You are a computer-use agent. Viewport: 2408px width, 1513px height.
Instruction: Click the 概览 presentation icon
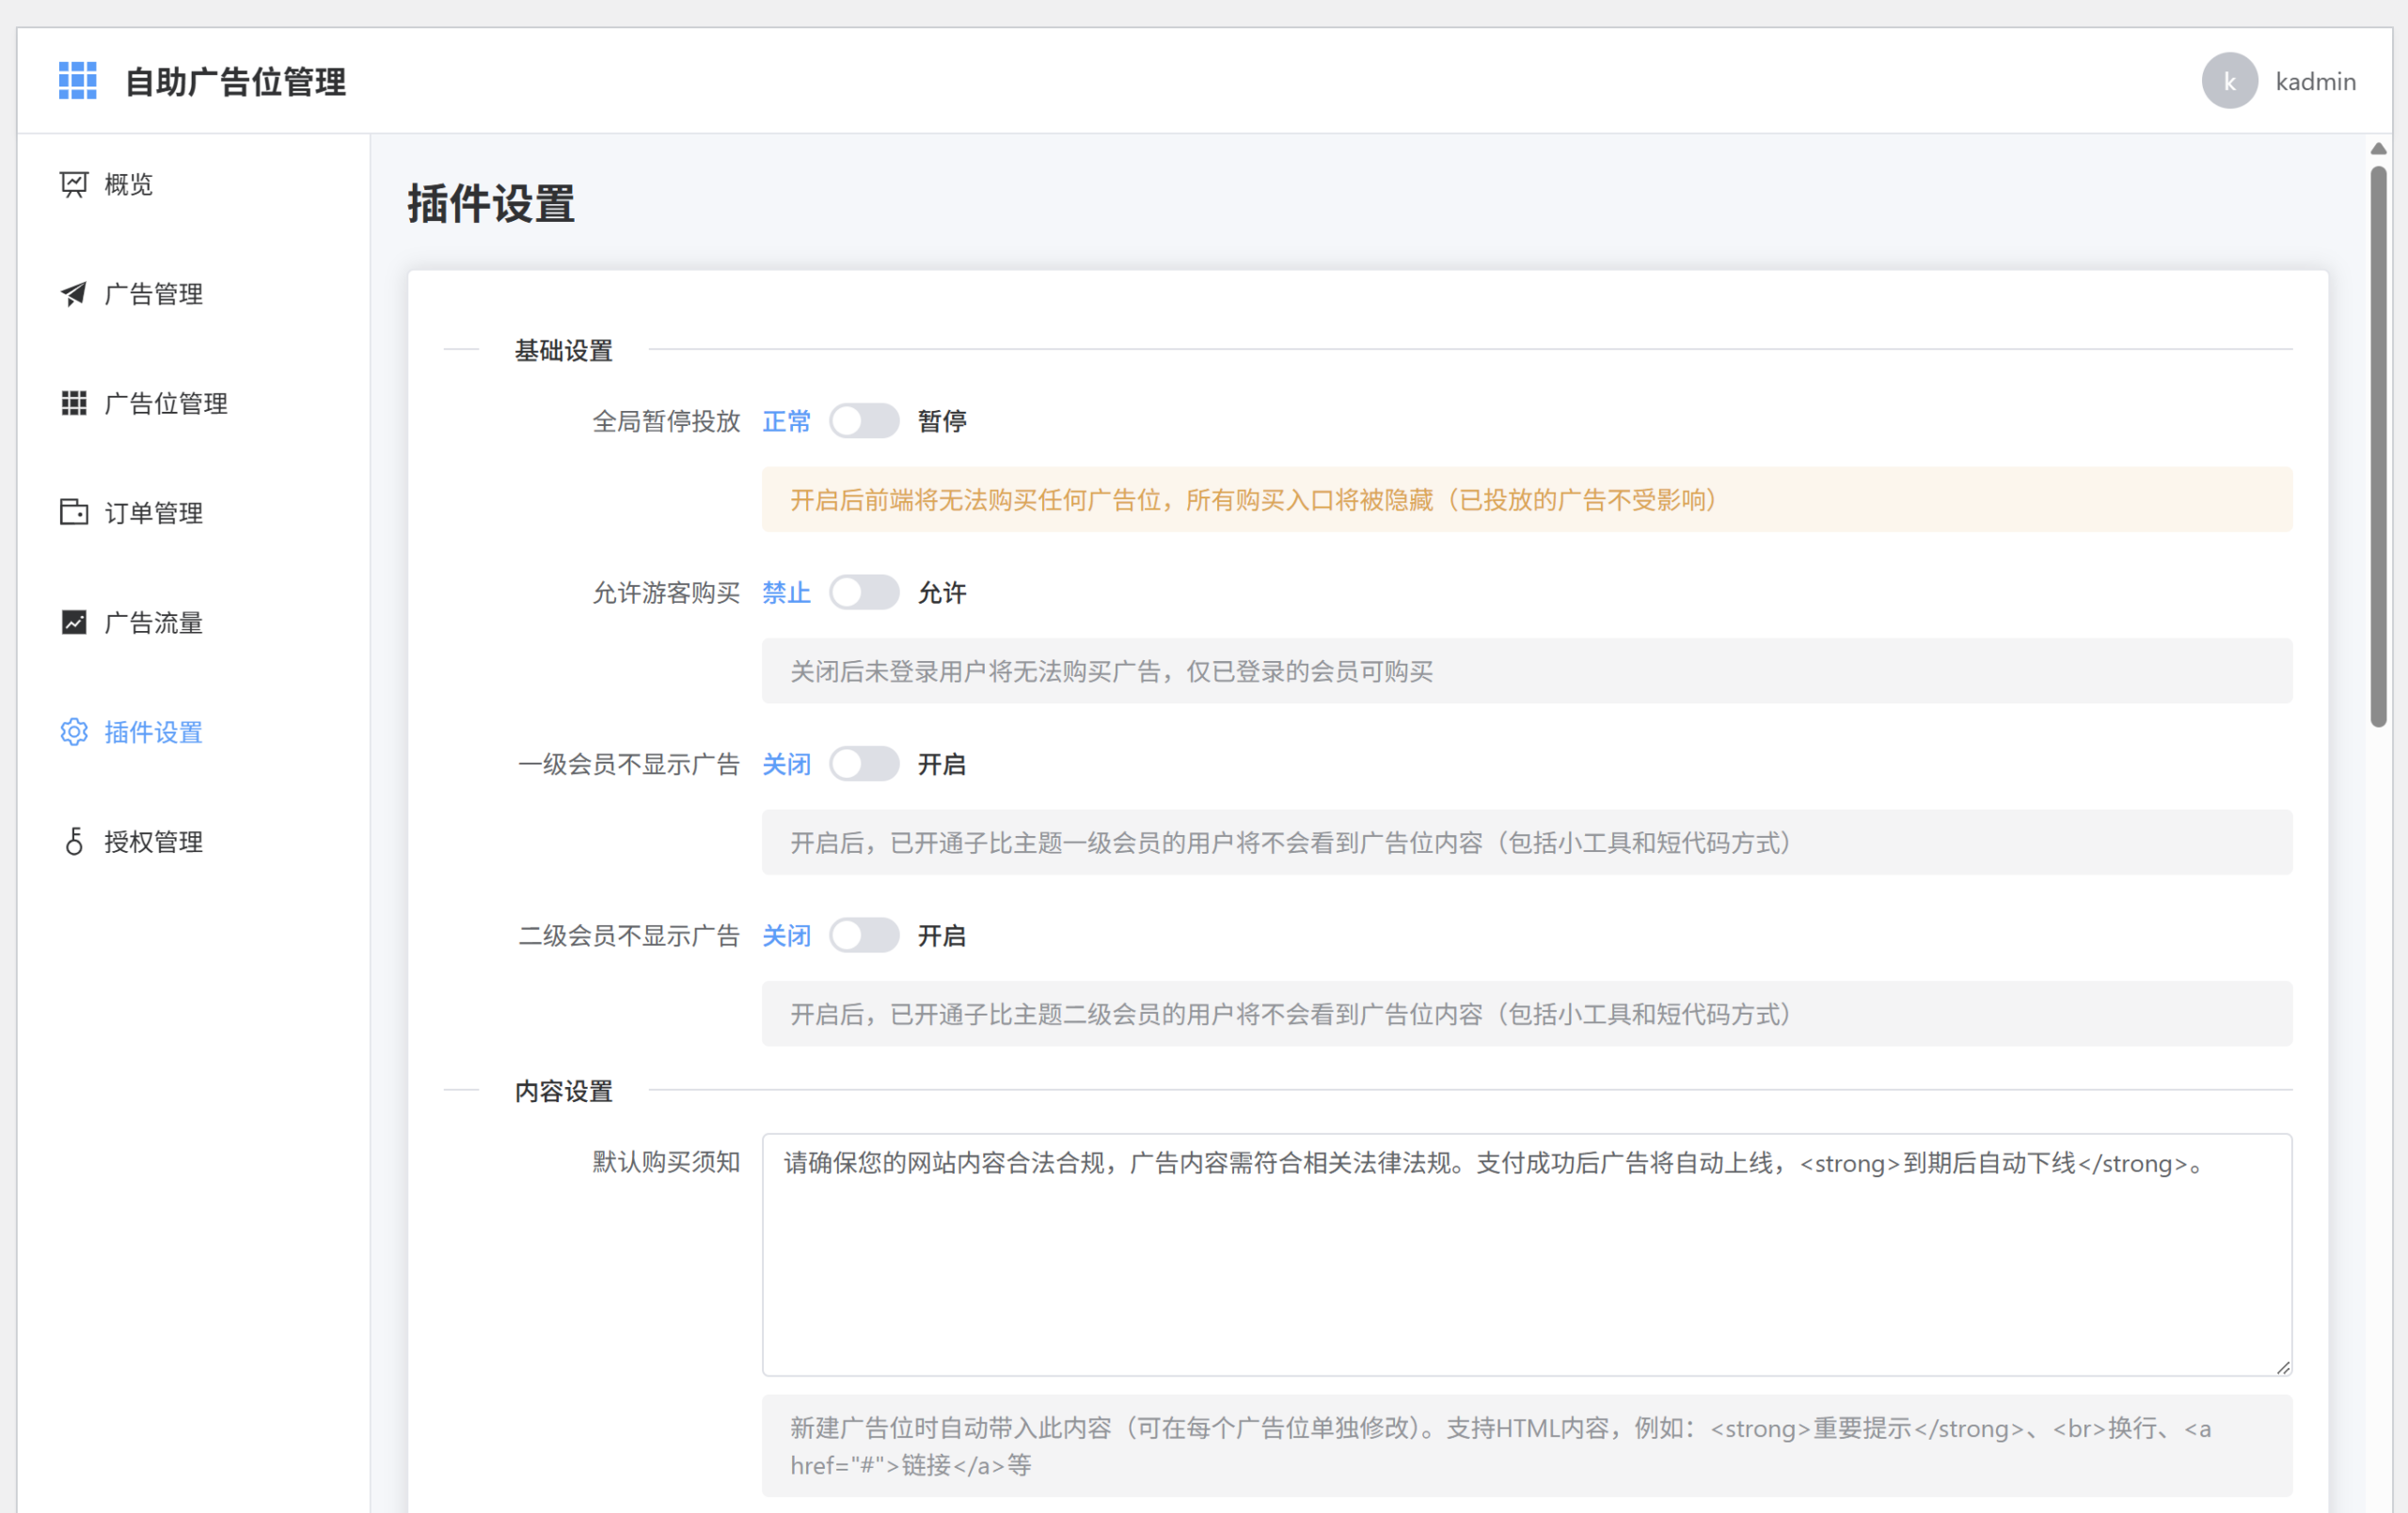click(74, 184)
